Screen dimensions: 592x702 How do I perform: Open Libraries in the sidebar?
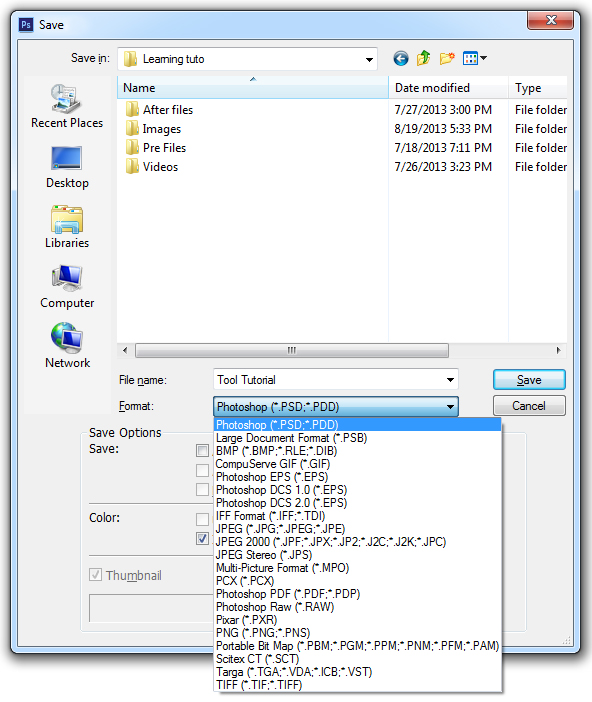pyautogui.click(x=67, y=227)
